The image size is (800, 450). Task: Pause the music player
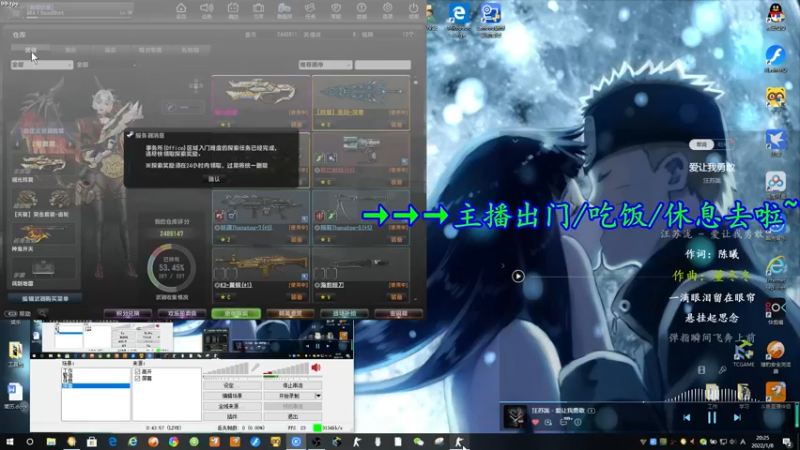click(712, 417)
